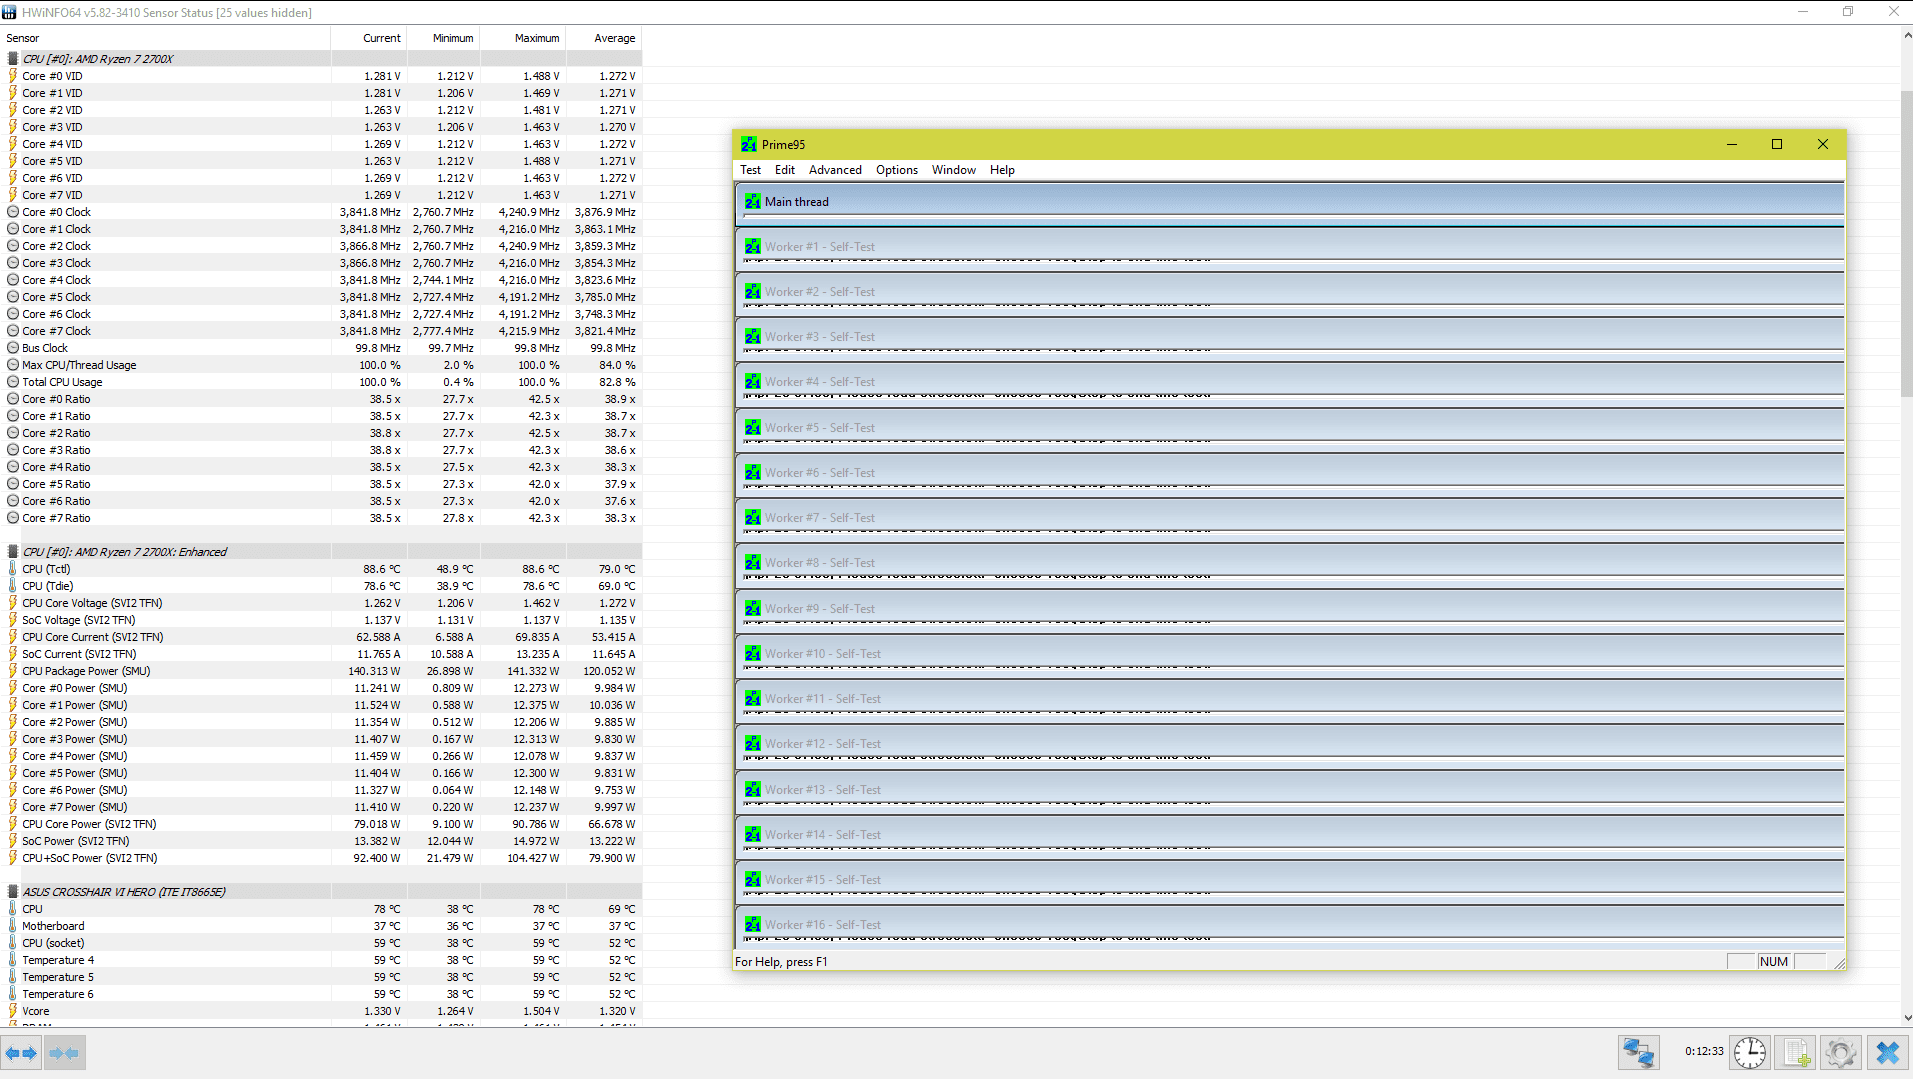The height and width of the screenshot is (1079, 1913).
Task: Open the Advanced menu in Prime95
Action: pyautogui.click(x=835, y=170)
